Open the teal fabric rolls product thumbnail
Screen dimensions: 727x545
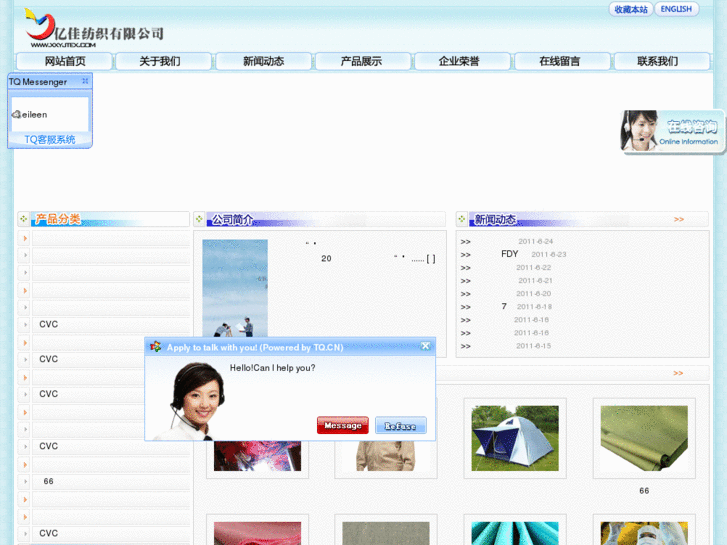coord(515,532)
